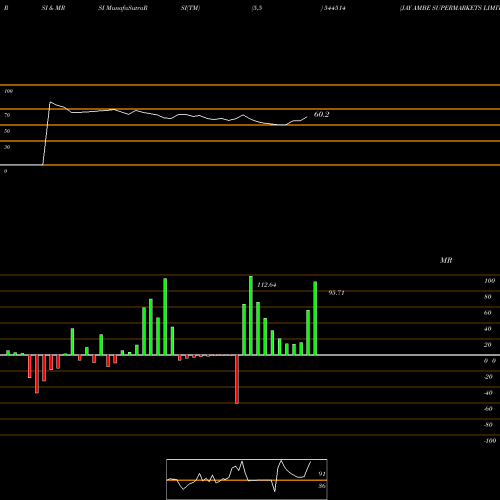
Task: Click the MR axis label '-100'
Action: (x=490, y=441)
